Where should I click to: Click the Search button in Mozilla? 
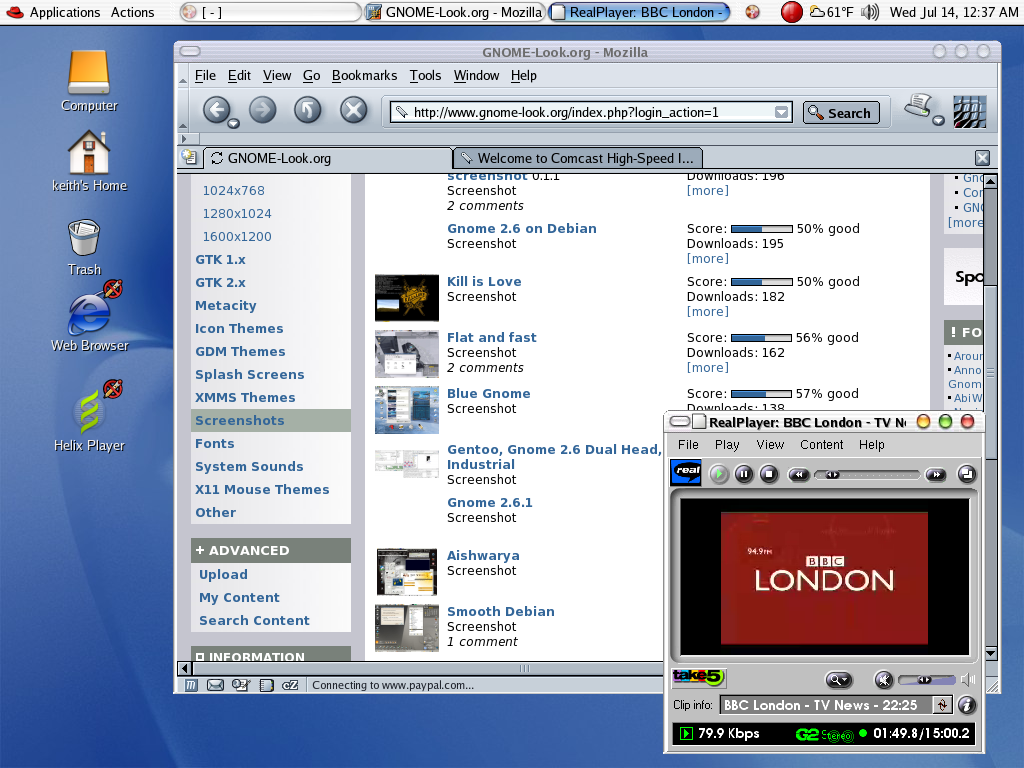click(x=841, y=112)
